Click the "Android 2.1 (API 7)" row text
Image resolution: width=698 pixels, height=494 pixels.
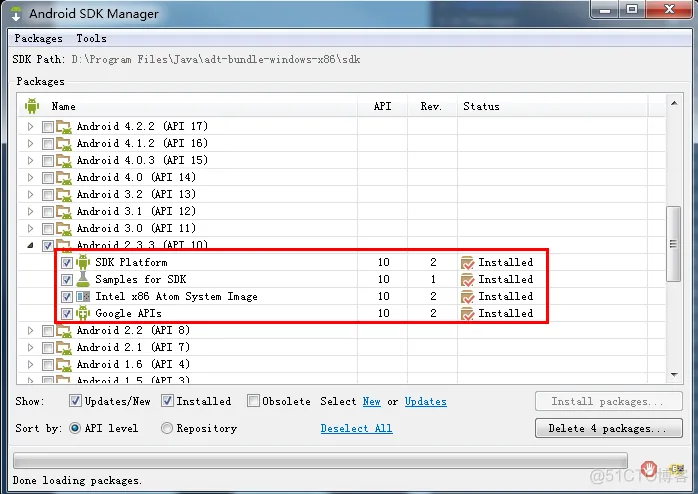pos(133,347)
